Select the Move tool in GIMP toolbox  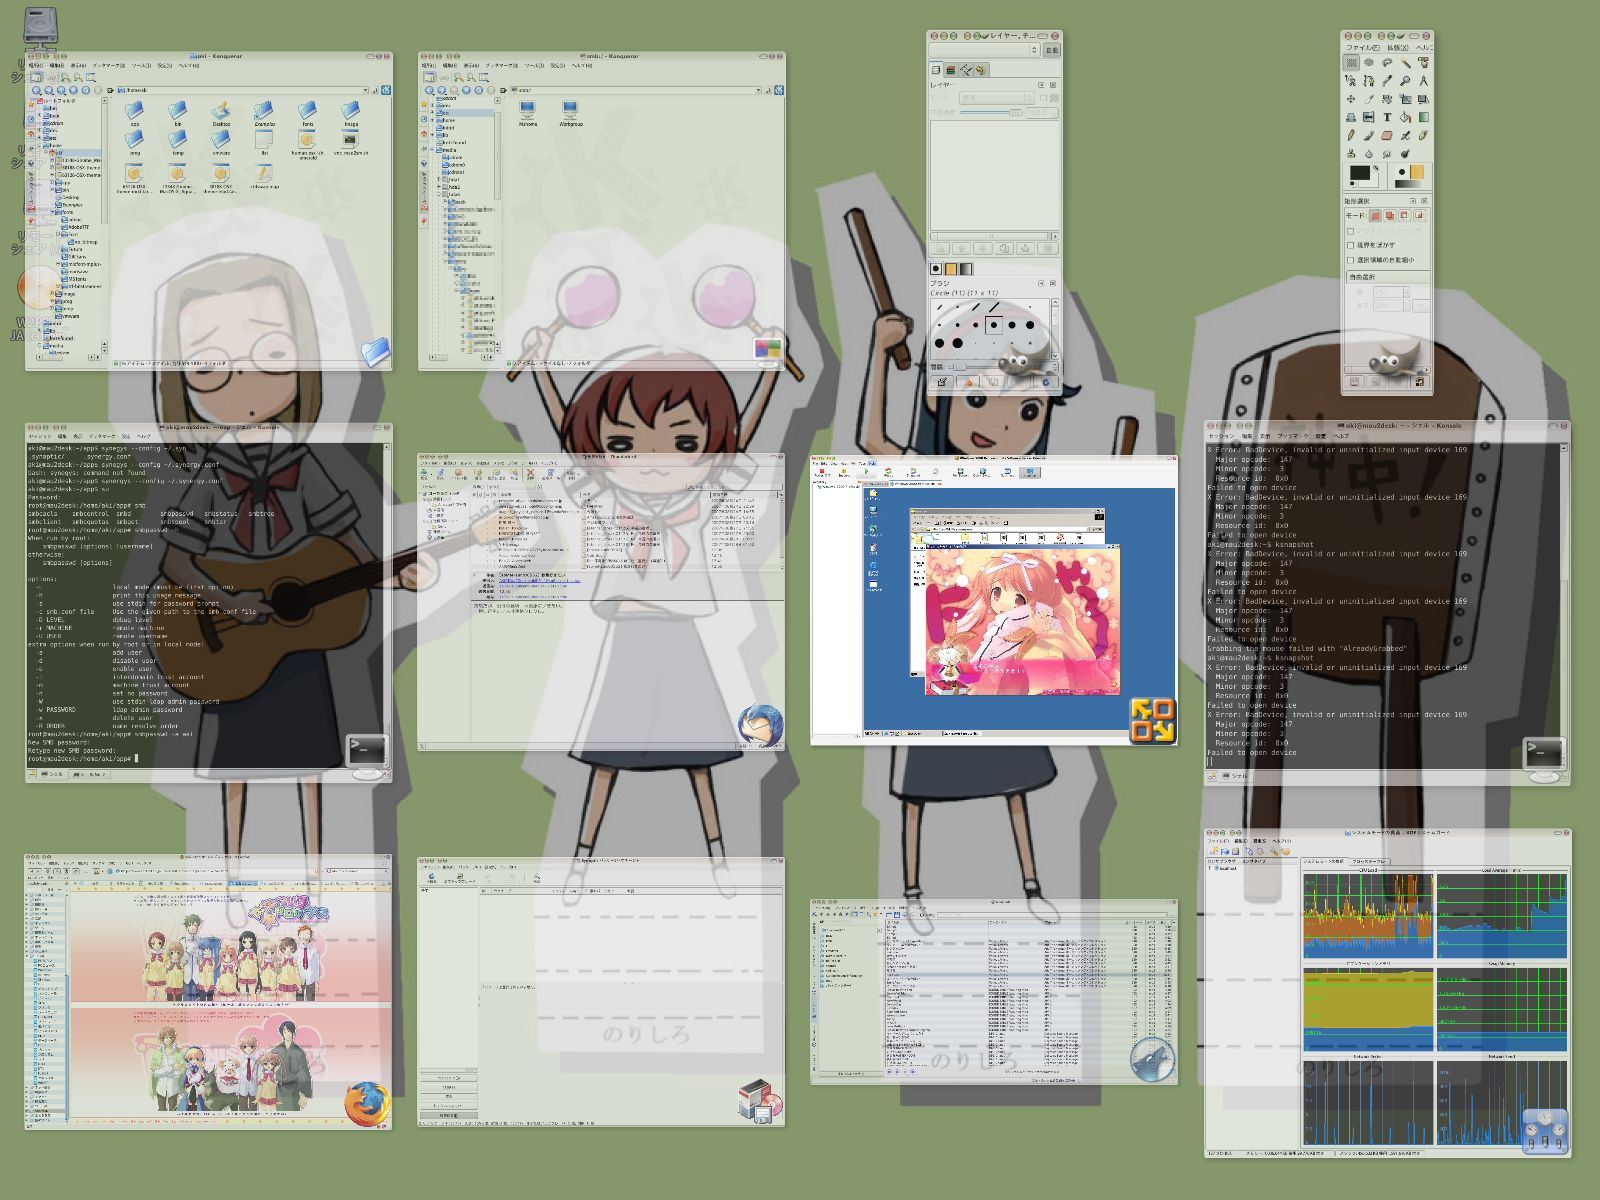pyautogui.click(x=1351, y=99)
